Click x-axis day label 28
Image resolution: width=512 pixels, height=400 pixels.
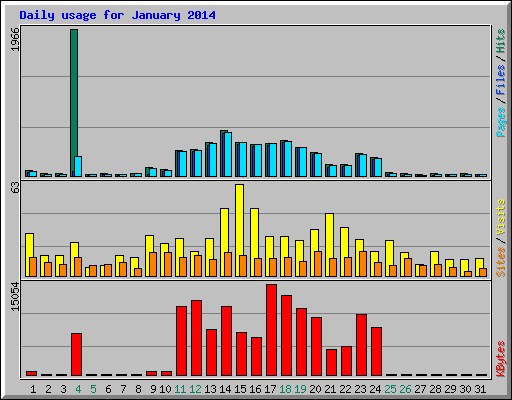(x=435, y=389)
